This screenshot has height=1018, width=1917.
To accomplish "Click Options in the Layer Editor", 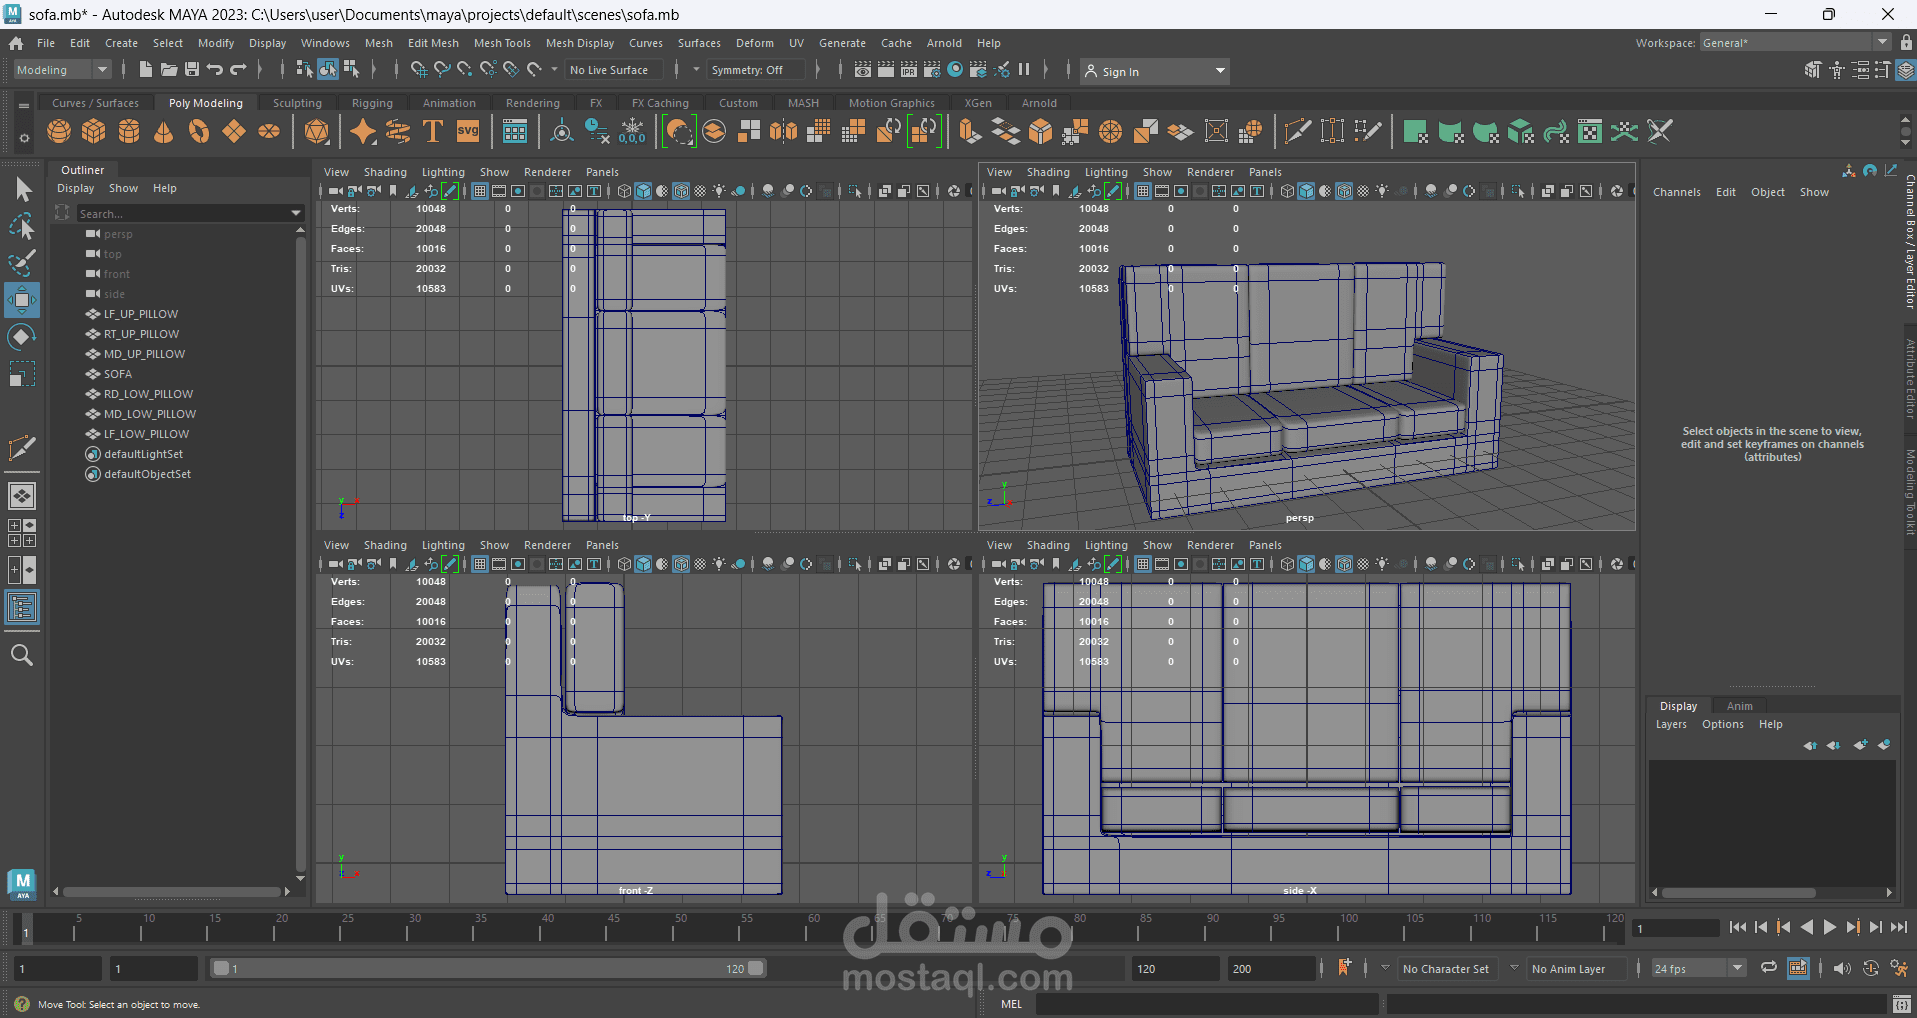I will pyautogui.click(x=1723, y=724).
